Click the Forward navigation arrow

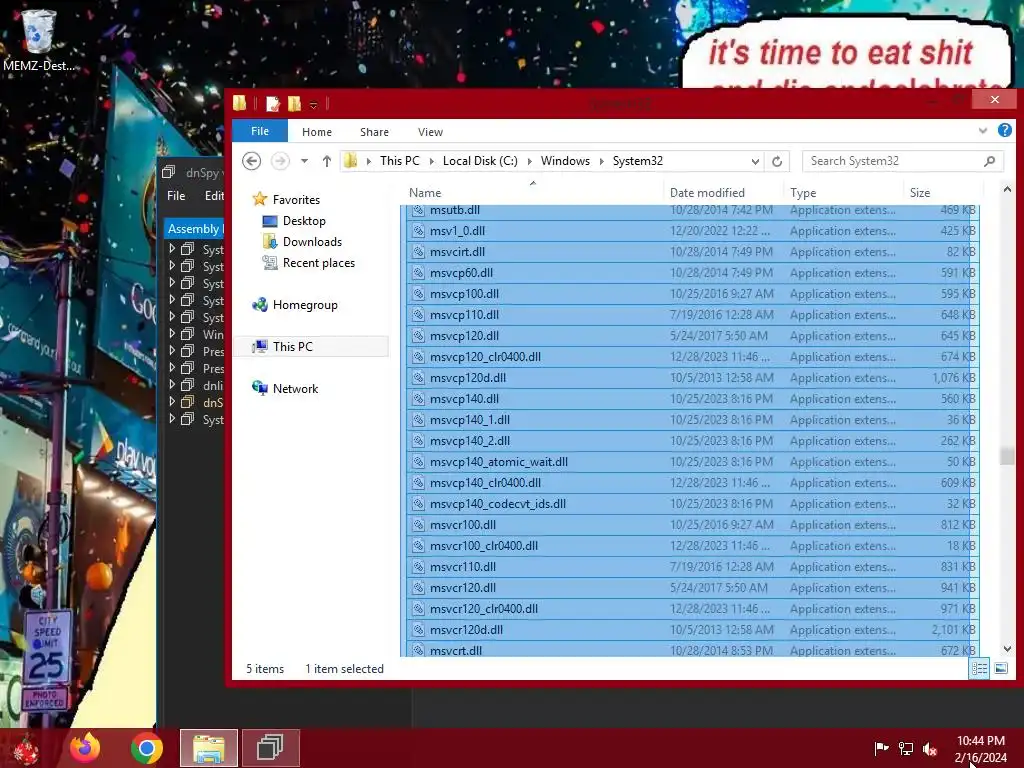(280, 161)
